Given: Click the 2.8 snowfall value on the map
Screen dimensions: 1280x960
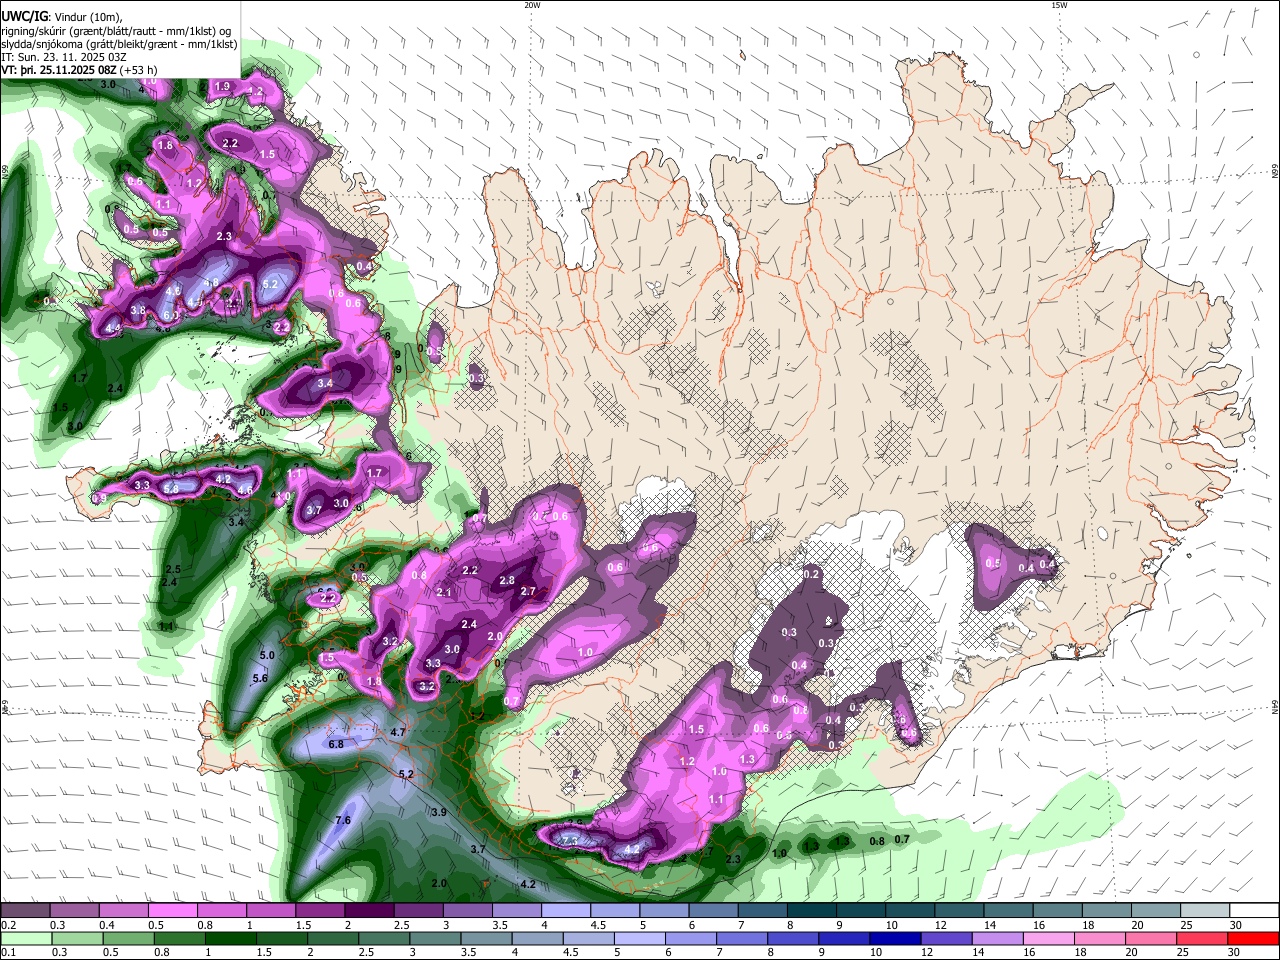Looking at the screenshot, I should pyautogui.click(x=507, y=581).
